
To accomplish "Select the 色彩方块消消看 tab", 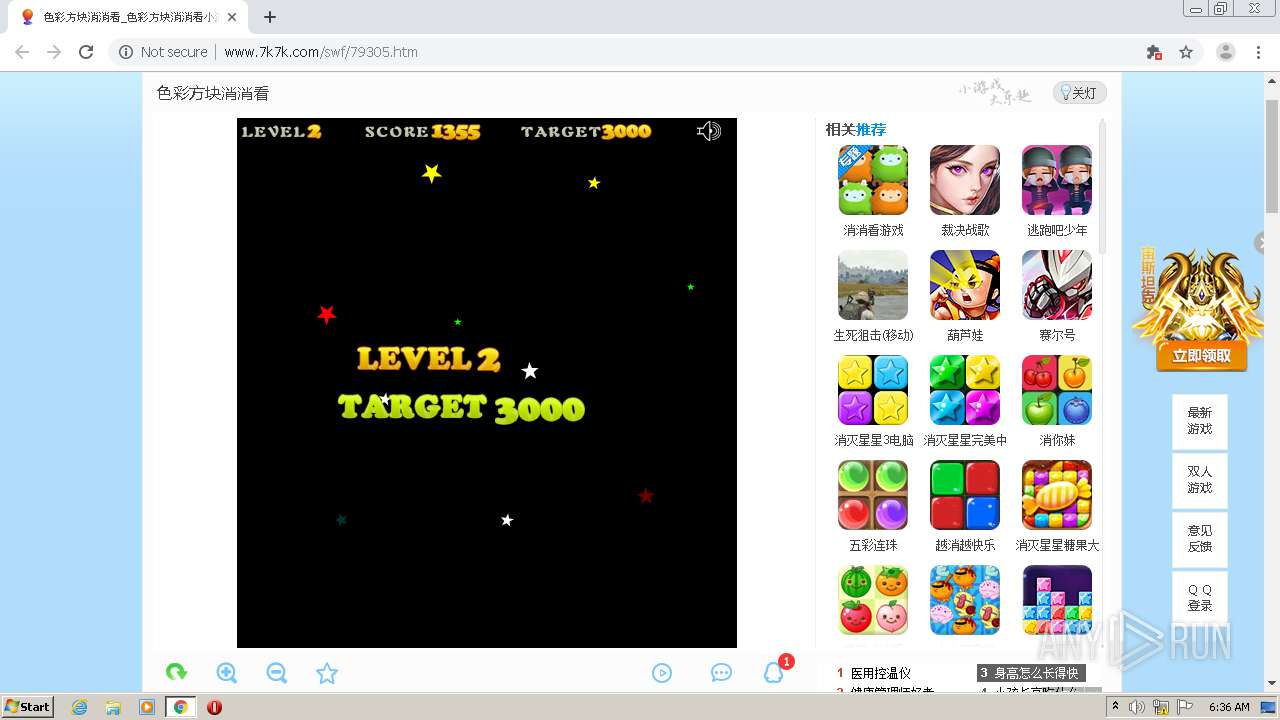I will coord(128,17).
